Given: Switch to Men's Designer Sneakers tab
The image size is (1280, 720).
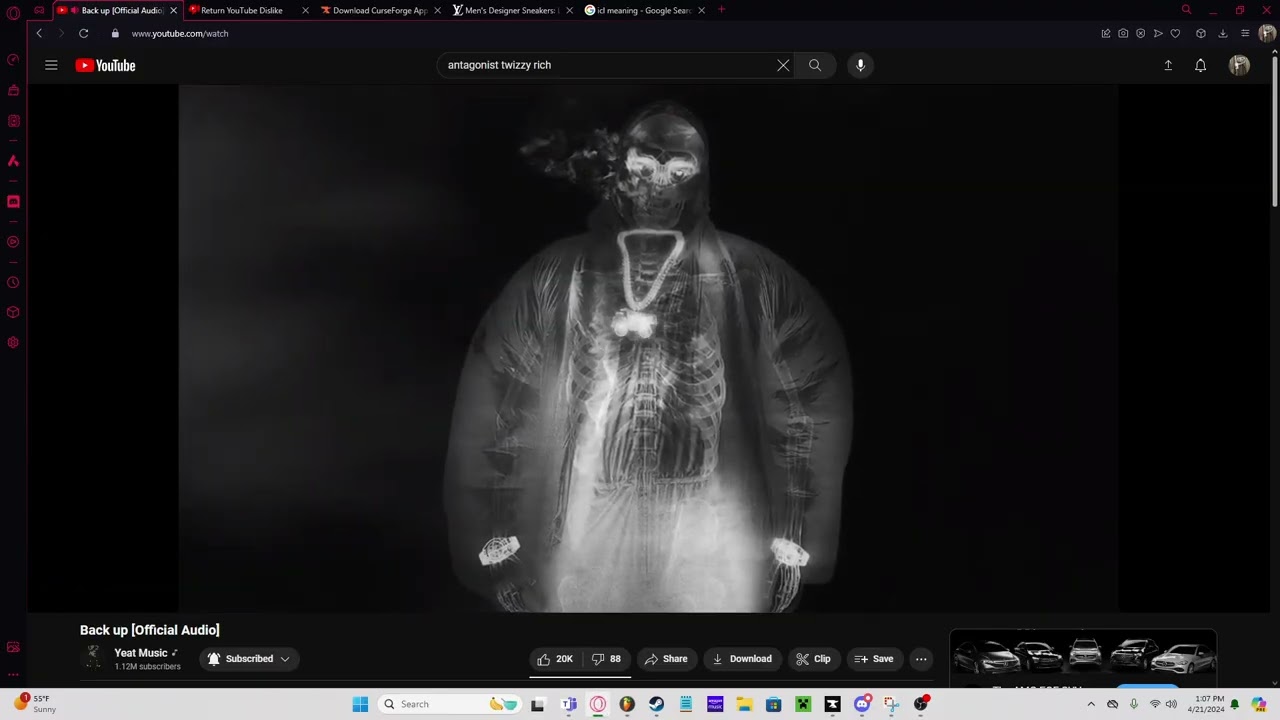Looking at the screenshot, I should [x=512, y=10].
